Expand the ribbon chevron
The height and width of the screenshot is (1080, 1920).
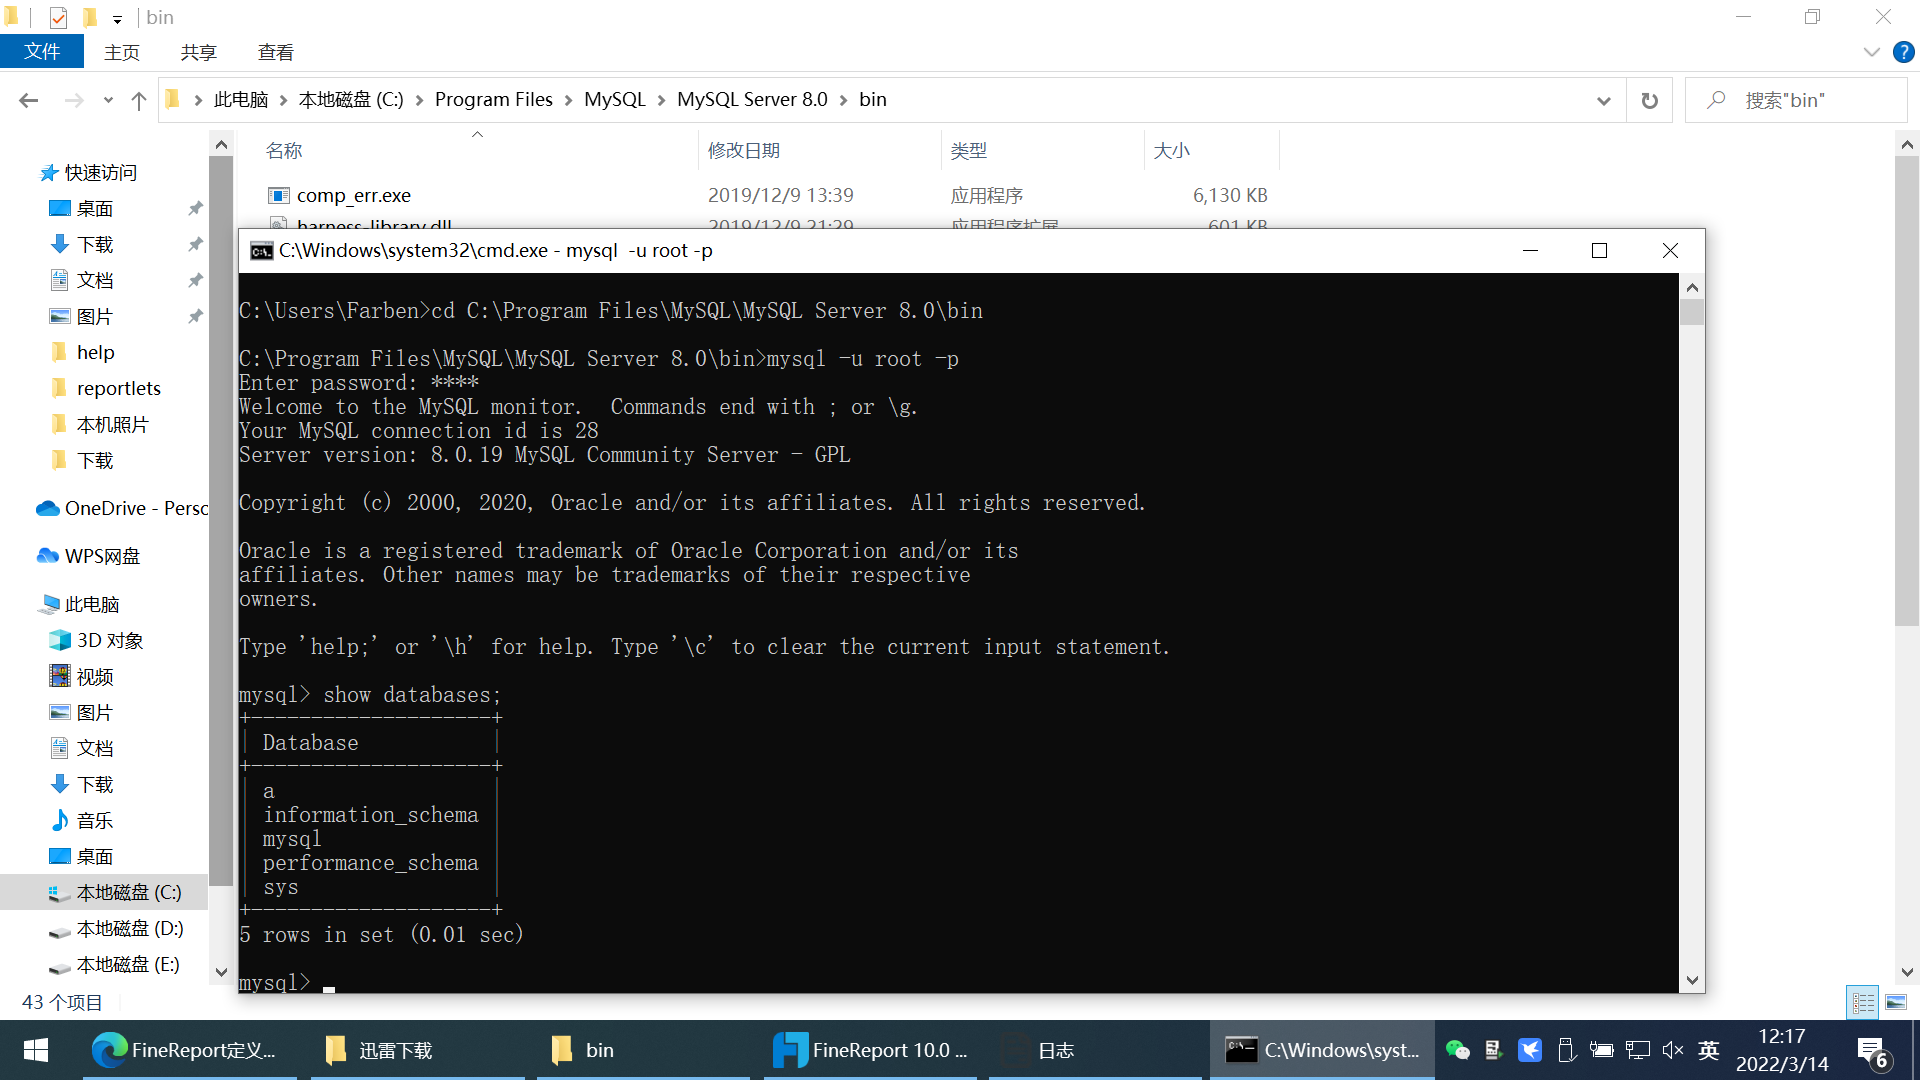[1872, 52]
